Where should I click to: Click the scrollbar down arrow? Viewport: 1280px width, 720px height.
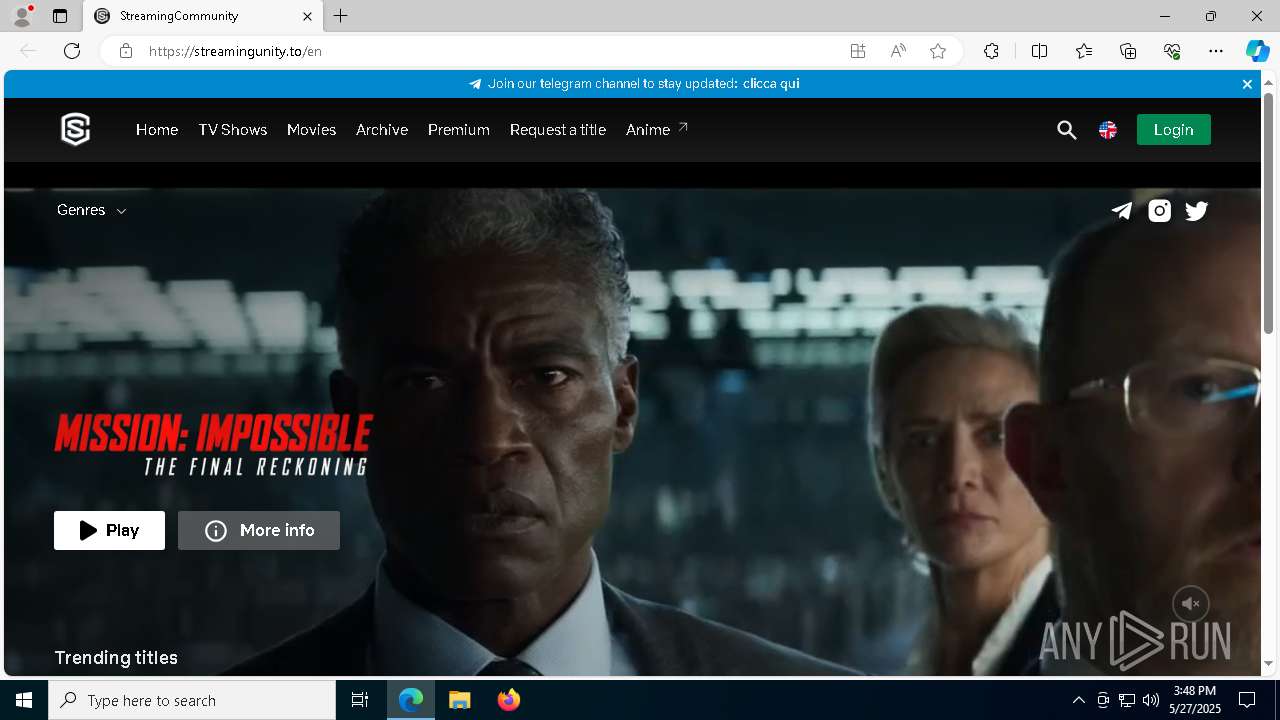1268,664
